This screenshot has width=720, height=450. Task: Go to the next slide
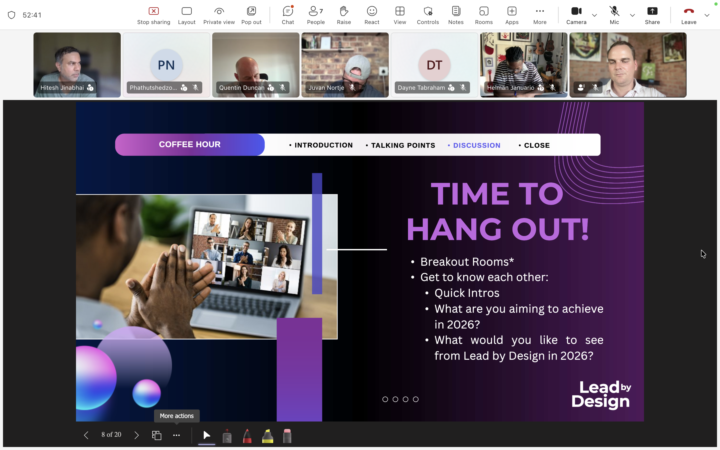(137, 435)
